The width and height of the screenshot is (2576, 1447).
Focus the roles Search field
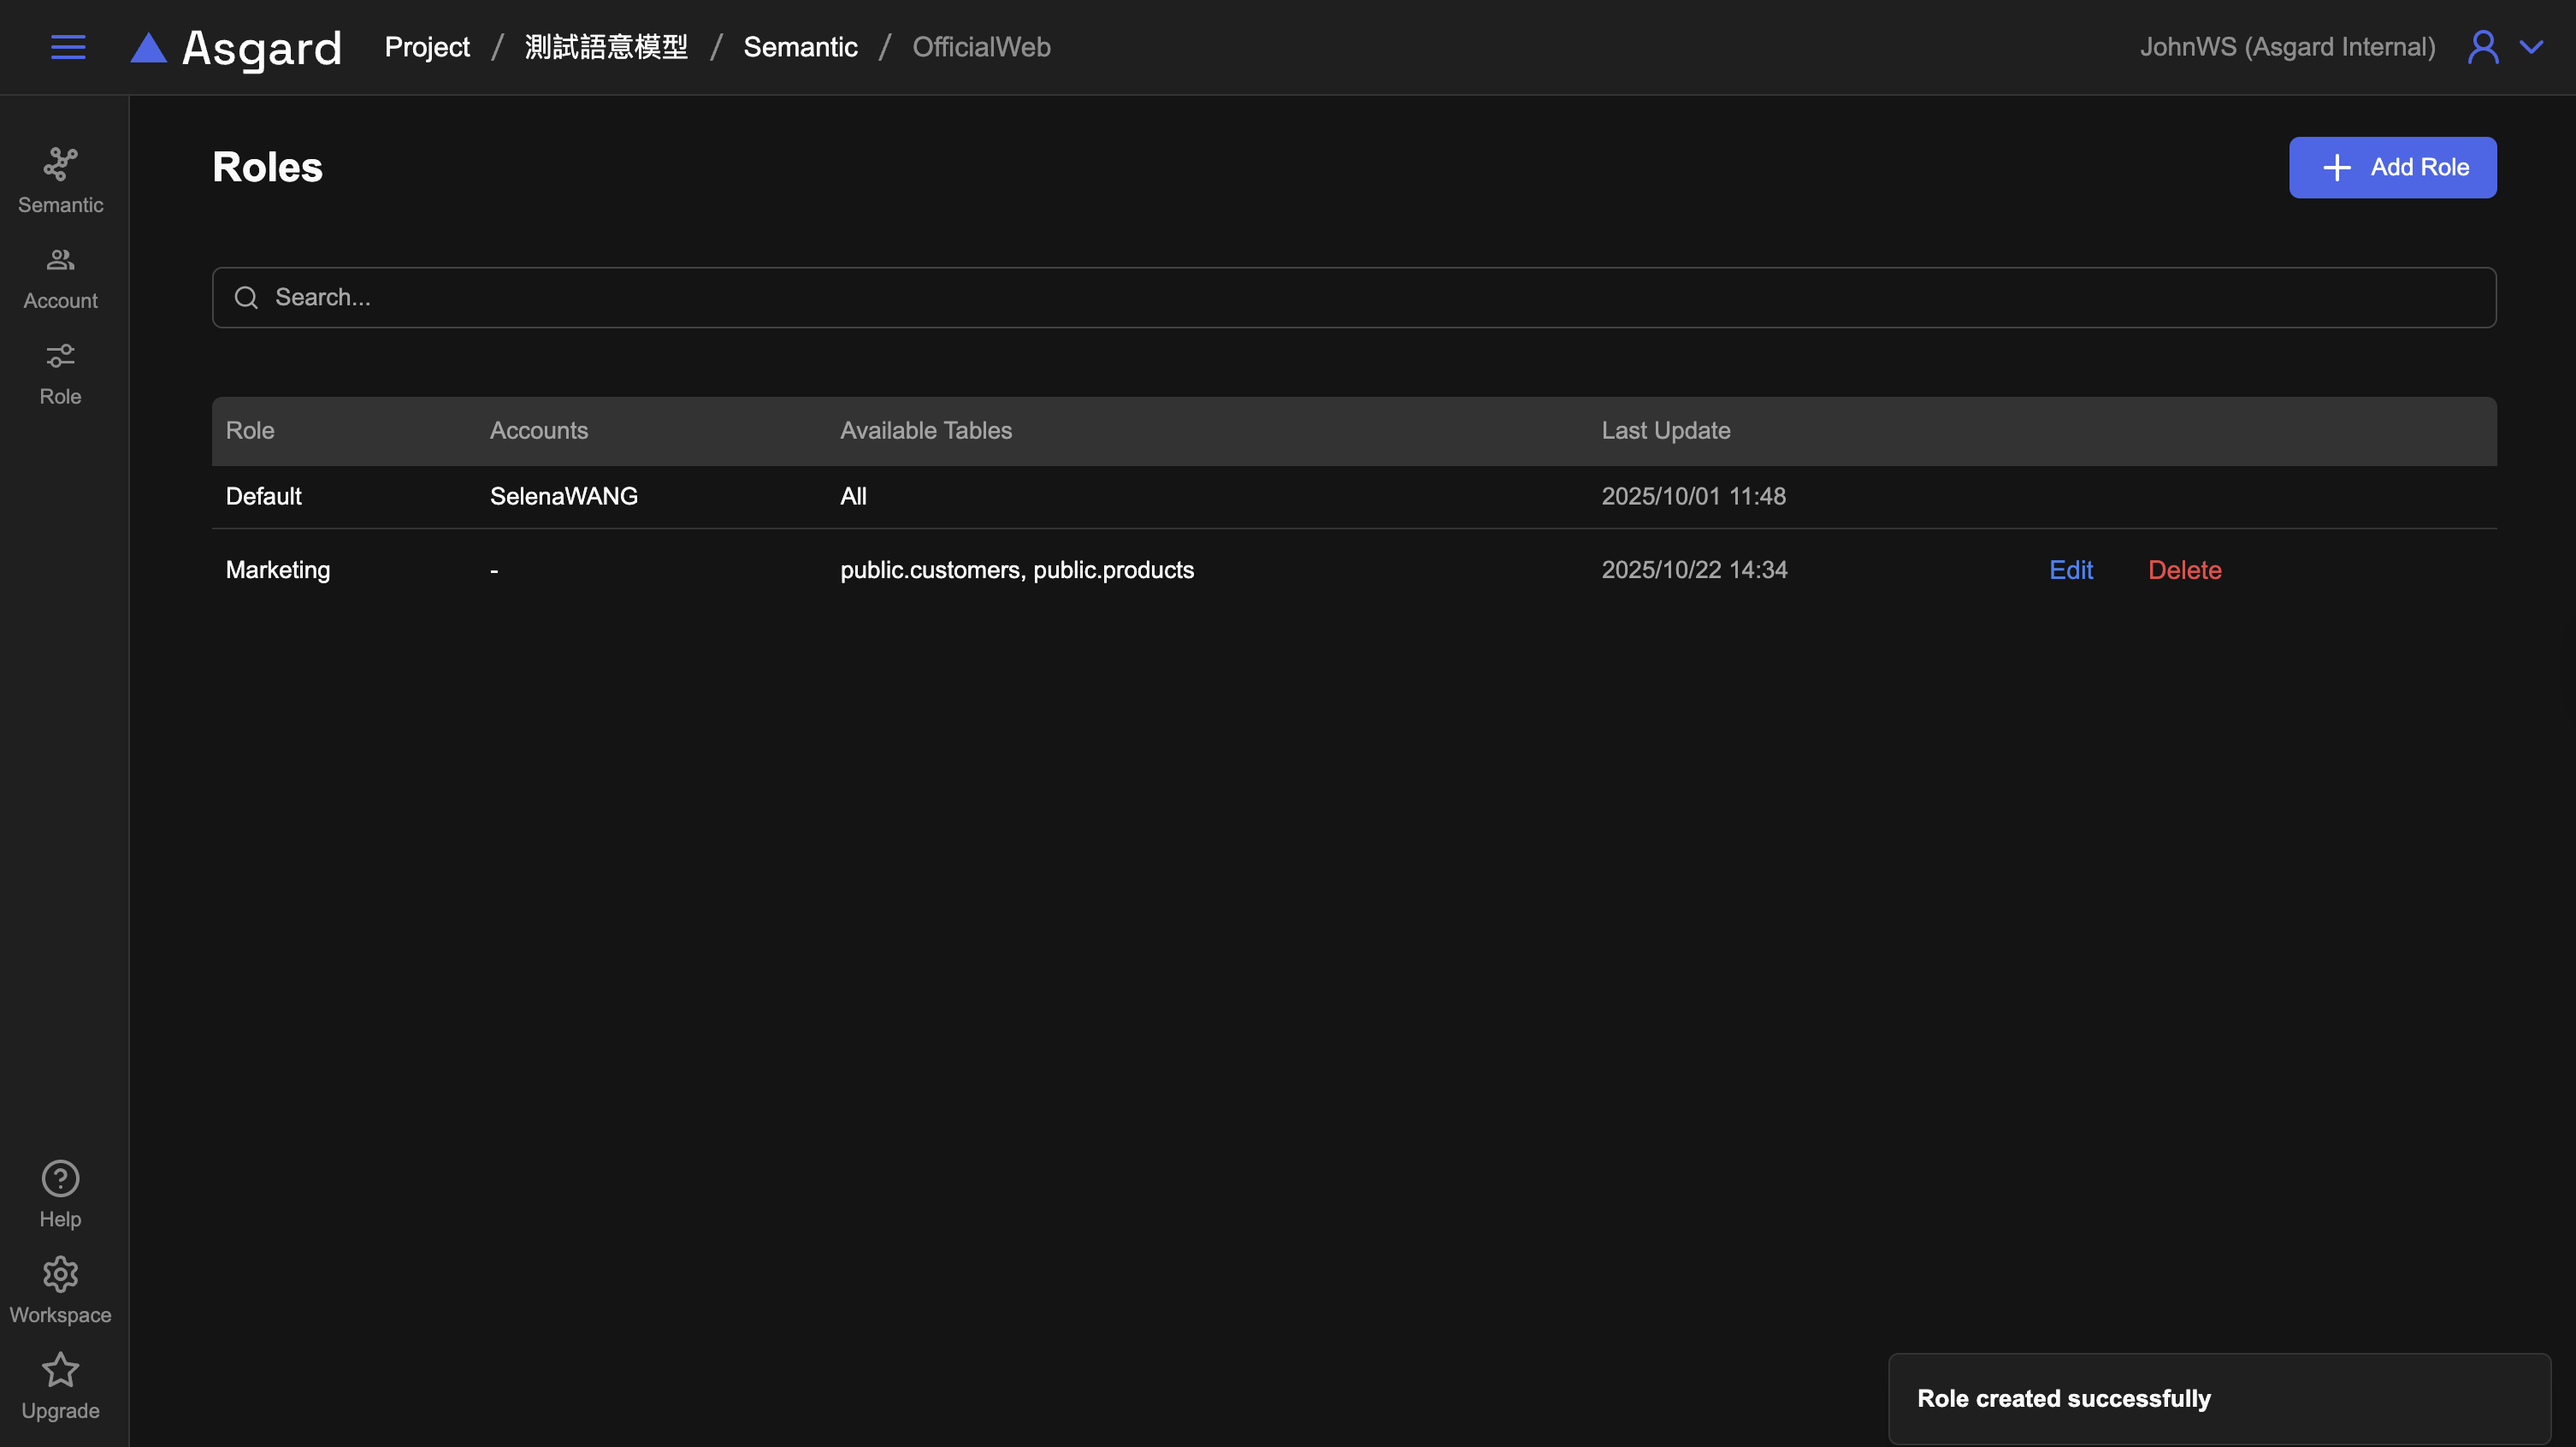coord(1353,297)
